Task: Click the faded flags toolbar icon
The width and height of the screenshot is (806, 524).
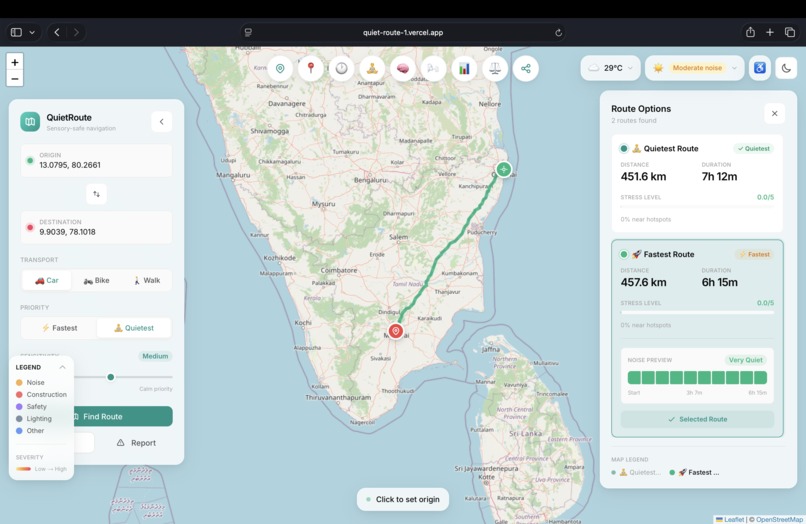Action: [433, 68]
